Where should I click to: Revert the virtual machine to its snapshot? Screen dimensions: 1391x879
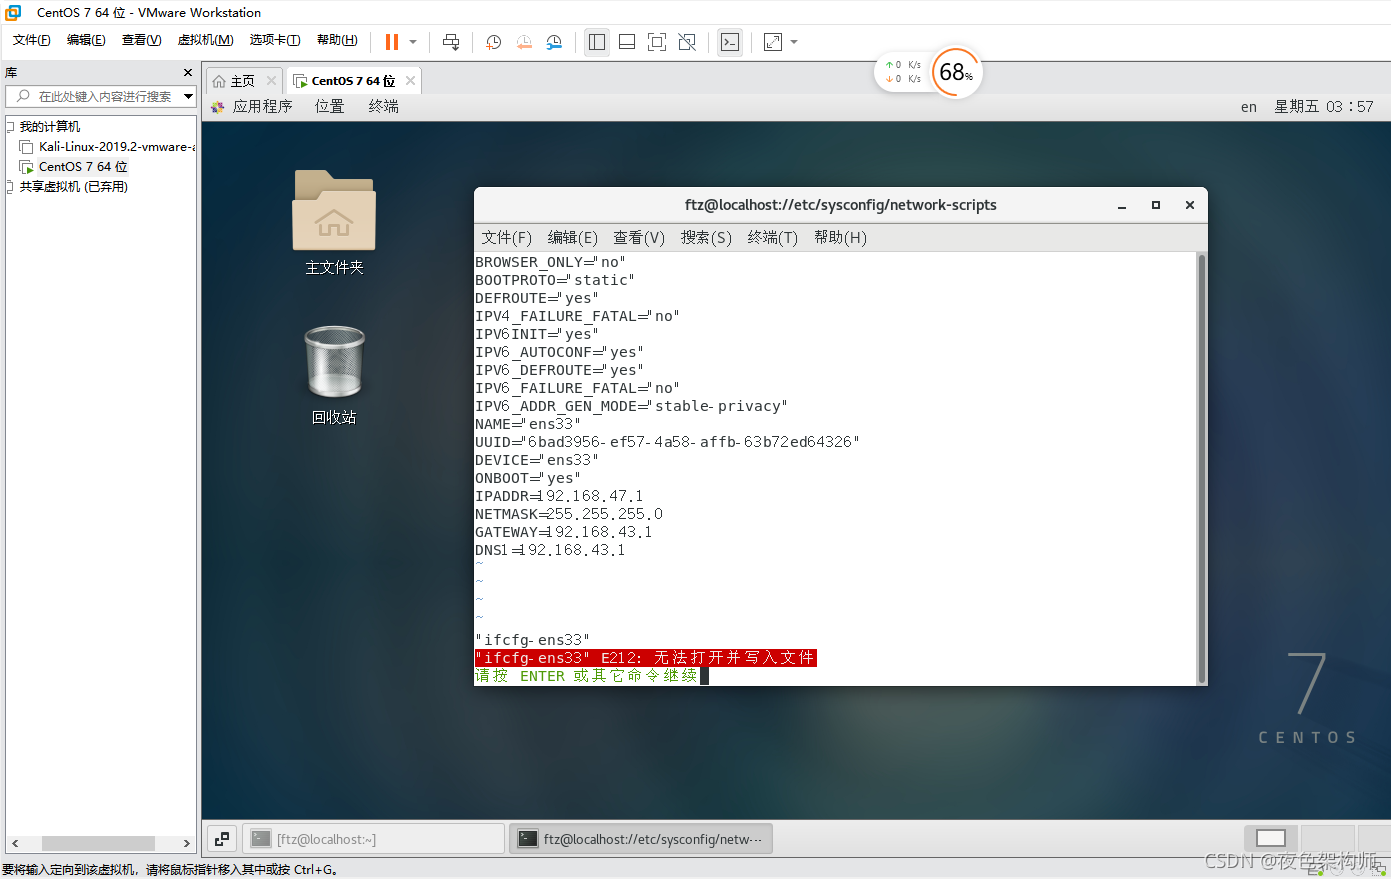(x=524, y=42)
